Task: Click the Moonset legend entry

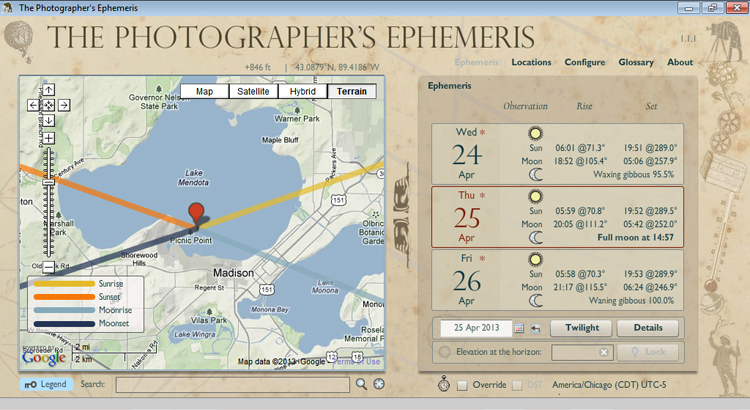Action: [x=81, y=323]
